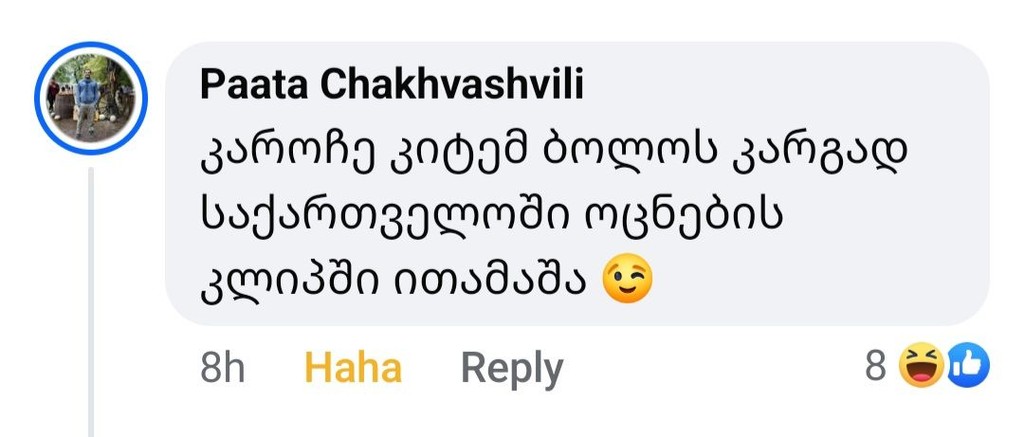Reply to Paata's comment
Viewport: 1024px width, 437px height.
[x=511, y=368]
